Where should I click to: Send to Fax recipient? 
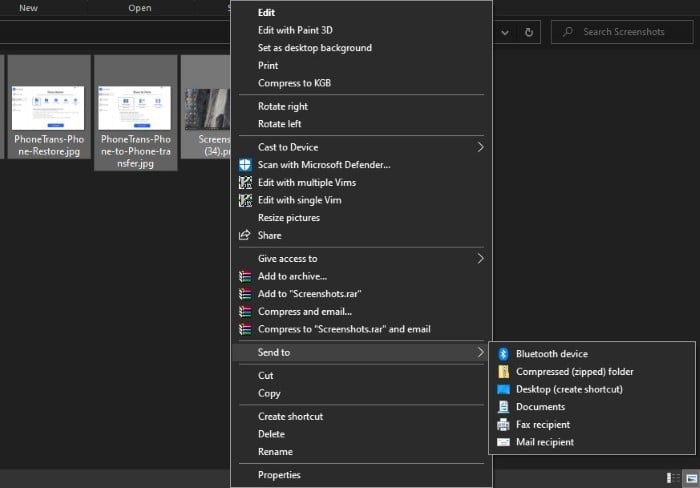coord(592,425)
